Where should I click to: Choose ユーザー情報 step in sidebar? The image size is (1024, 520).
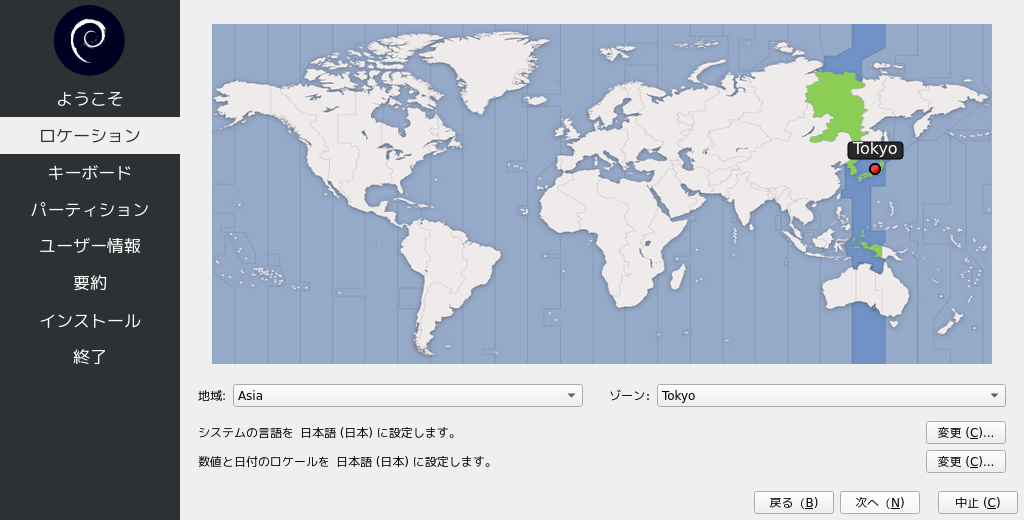[x=89, y=246]
